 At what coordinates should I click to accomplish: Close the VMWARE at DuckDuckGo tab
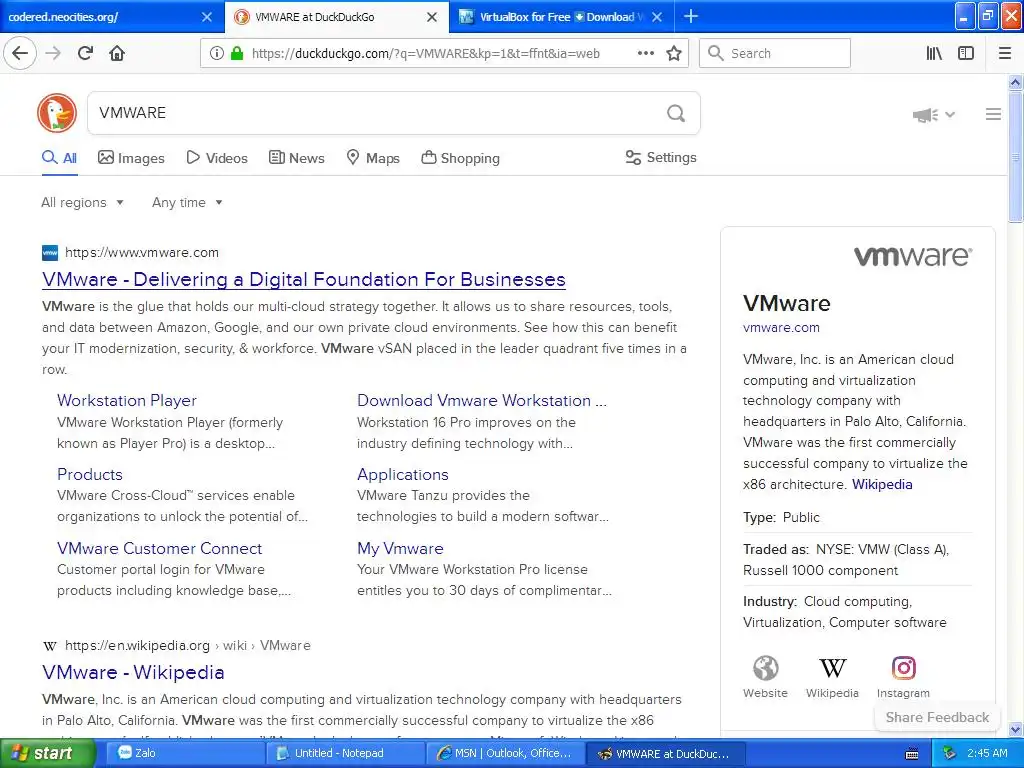click(432, 17)
